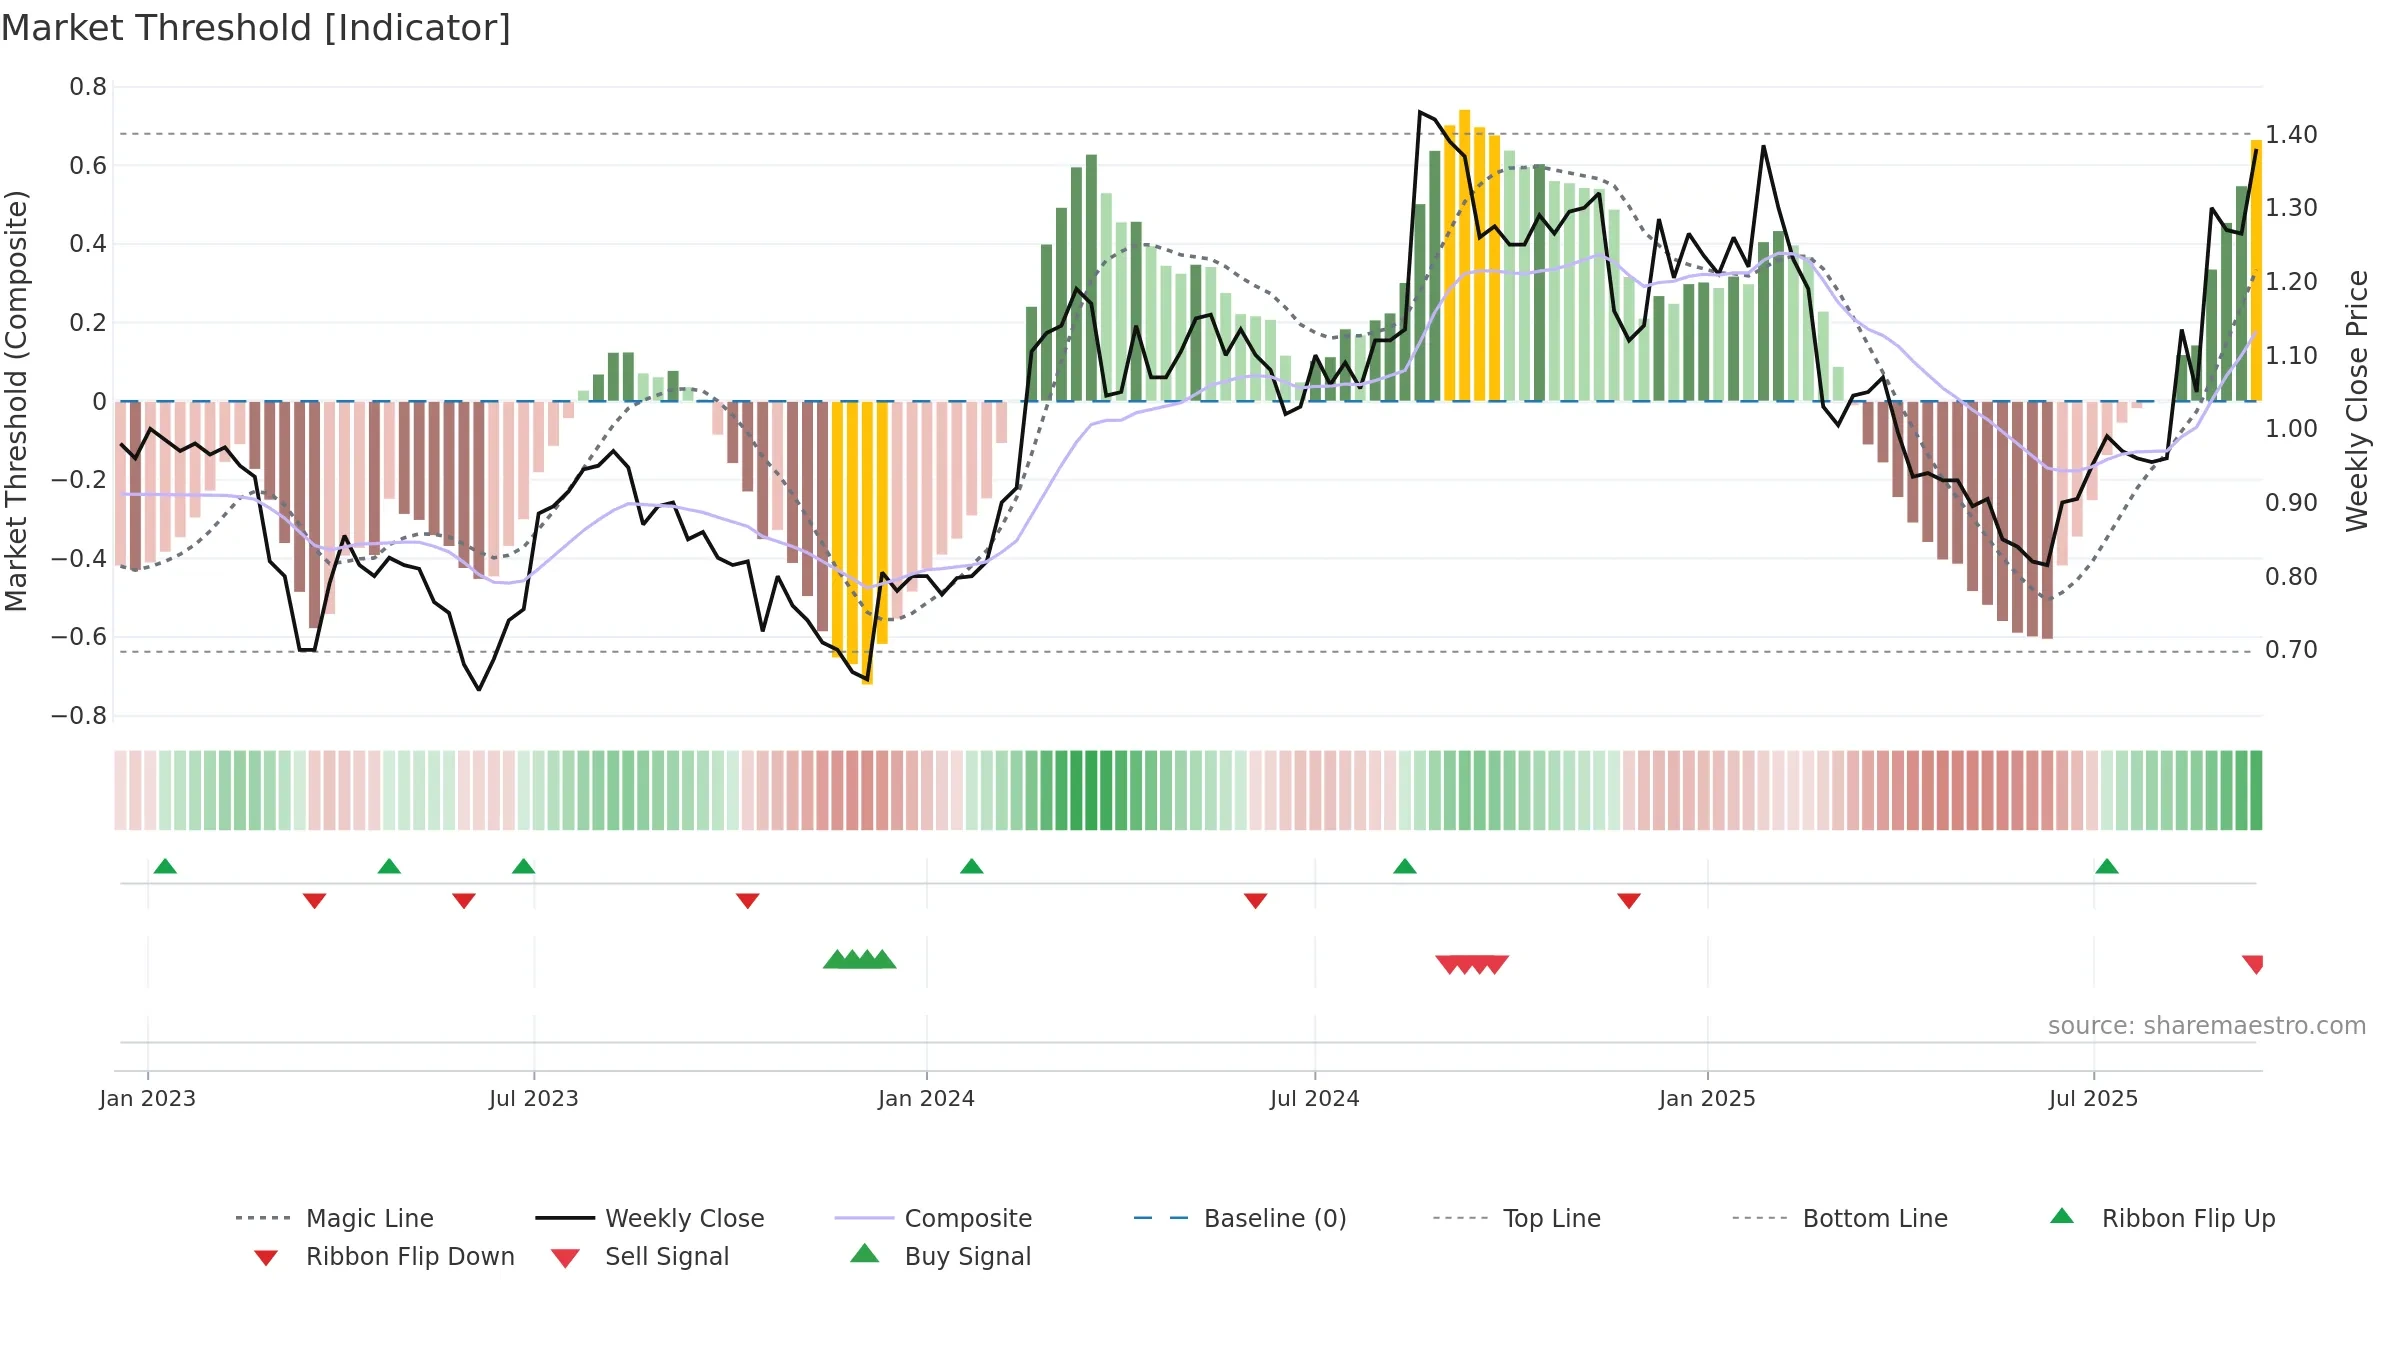Click the ribbon flip up marker after Jan 2024
Screen dimensions: 2400x1350
[x=972, y=866]
